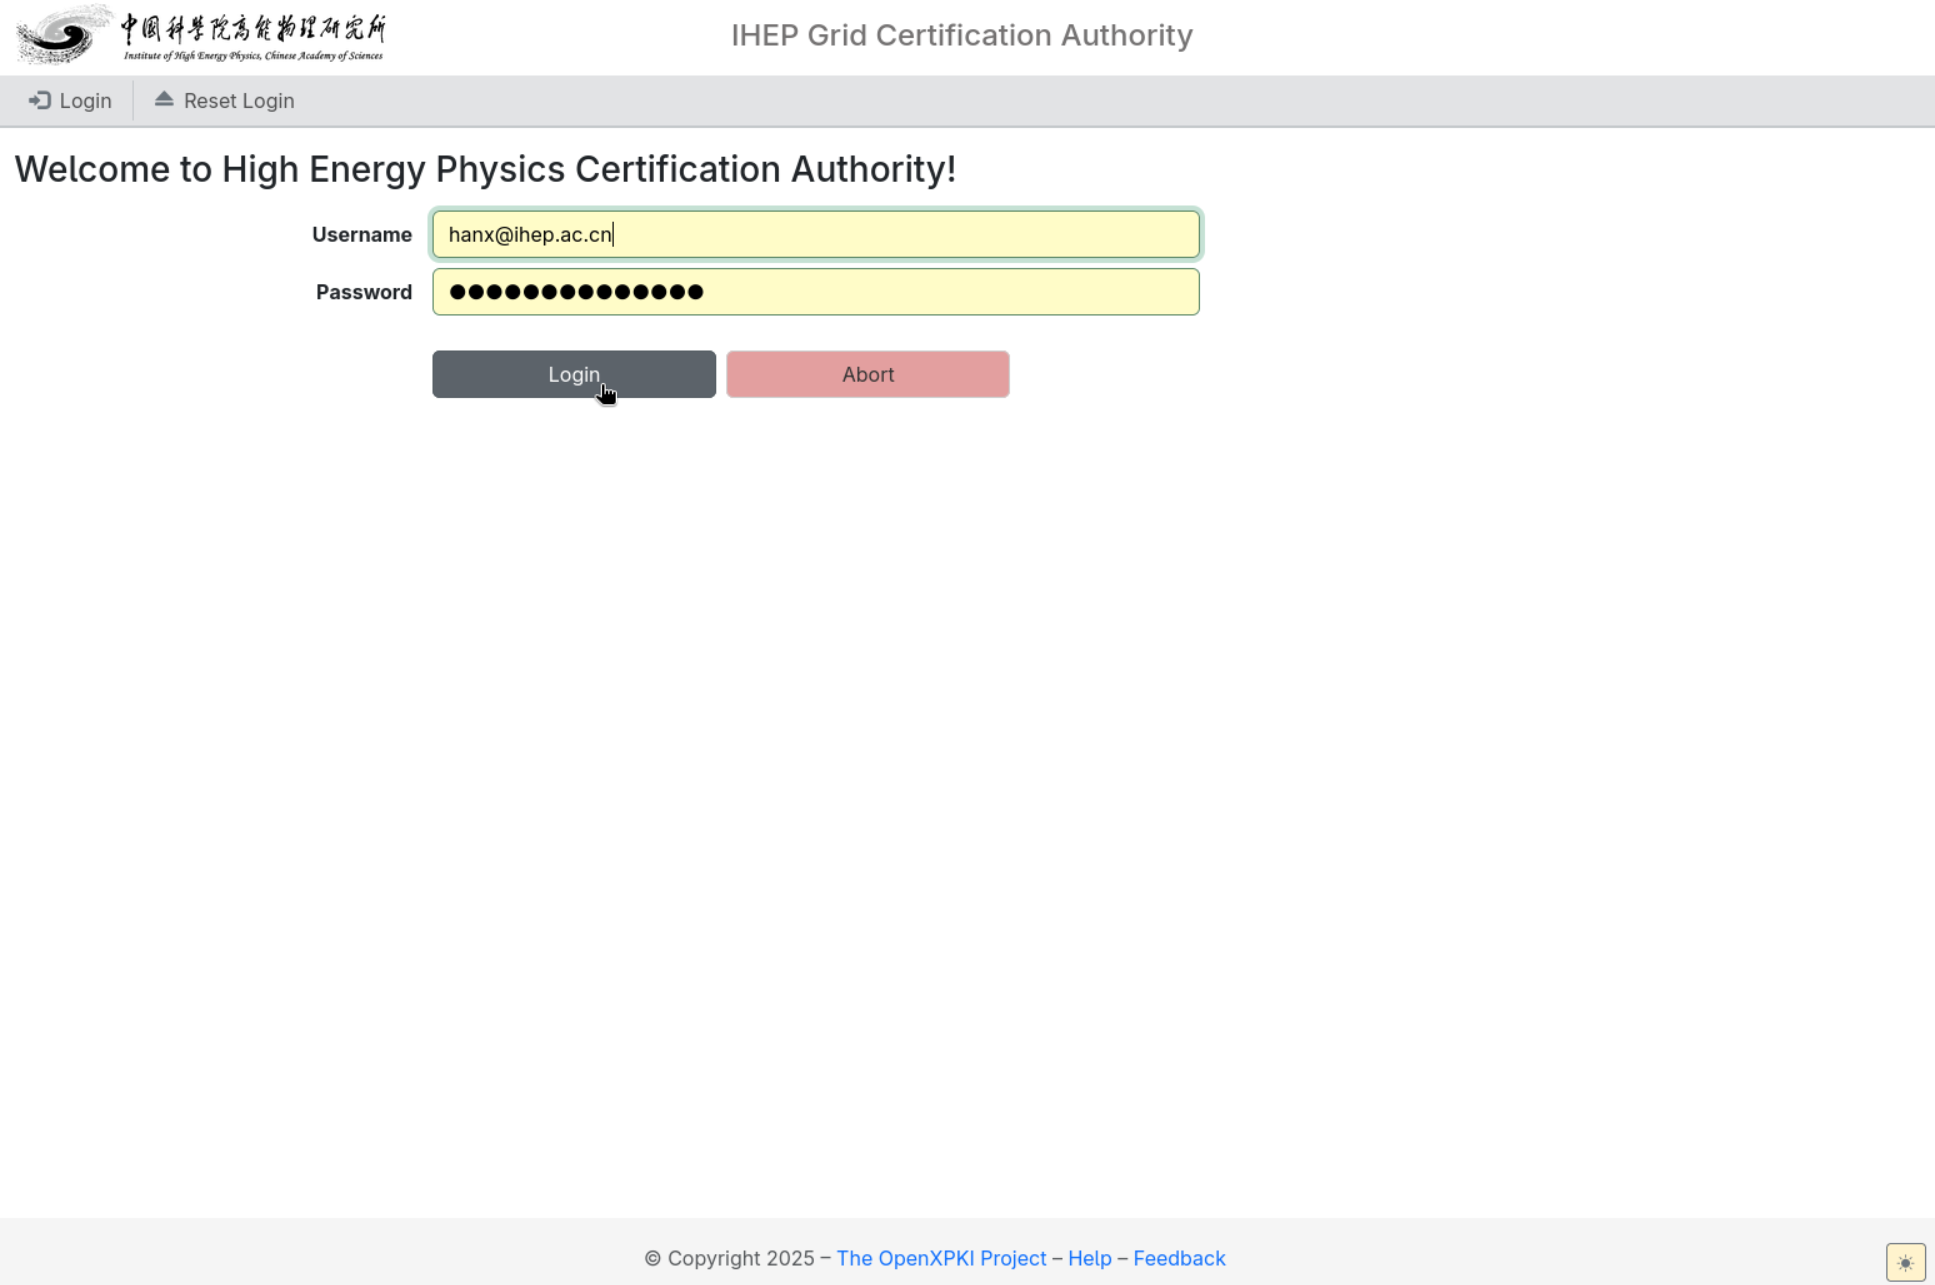
Task: Click the Copyright 2025 footer text
Action: (729, 1258)
